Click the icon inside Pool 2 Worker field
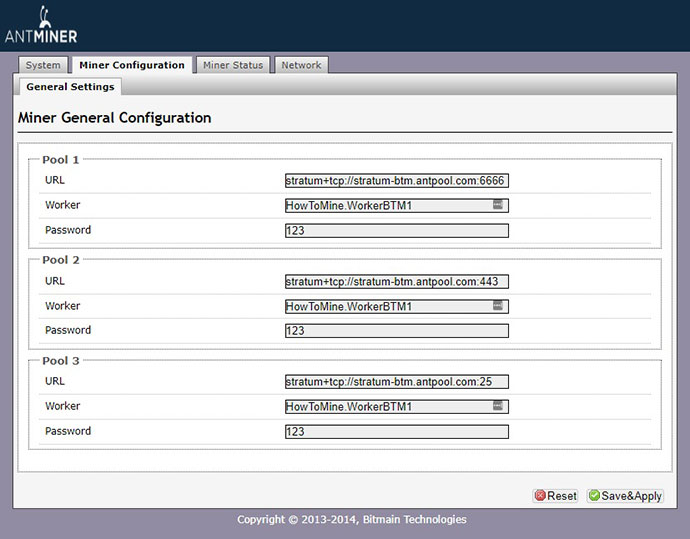The image size is (690, 539). (497, 305)
